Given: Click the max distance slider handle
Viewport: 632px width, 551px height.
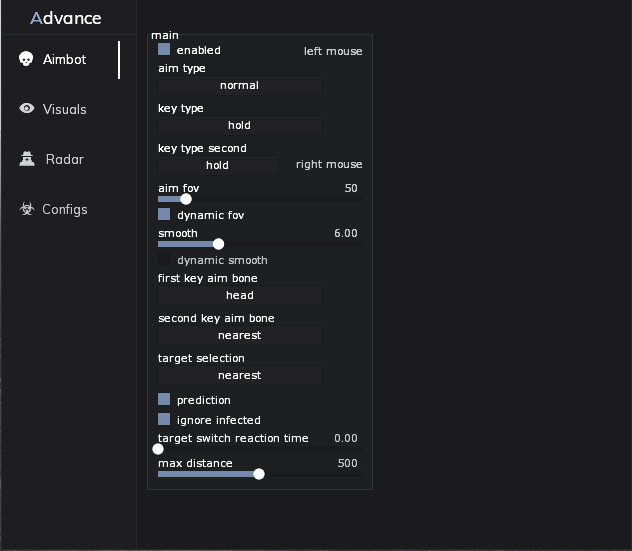Looking at the screenshot, I should [259, 474].
